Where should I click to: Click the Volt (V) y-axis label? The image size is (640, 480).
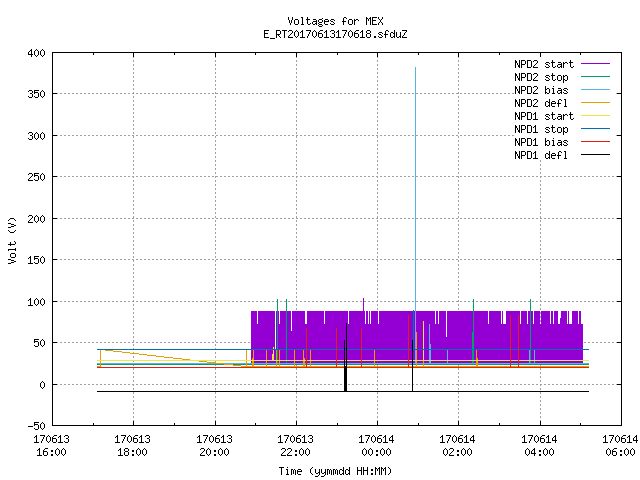coord(12,240)
